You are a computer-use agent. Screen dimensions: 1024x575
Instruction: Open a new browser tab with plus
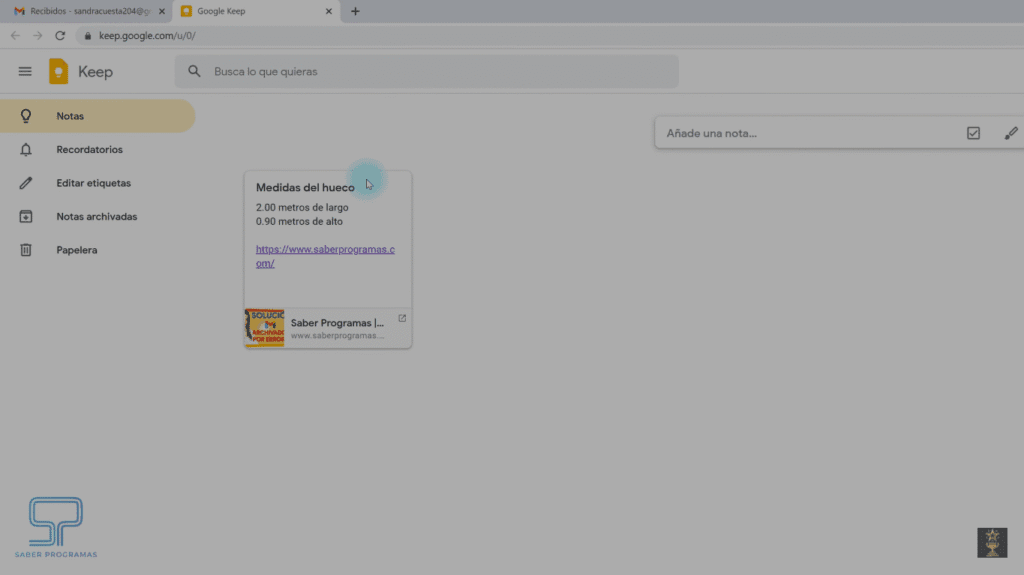pos(355,11)
